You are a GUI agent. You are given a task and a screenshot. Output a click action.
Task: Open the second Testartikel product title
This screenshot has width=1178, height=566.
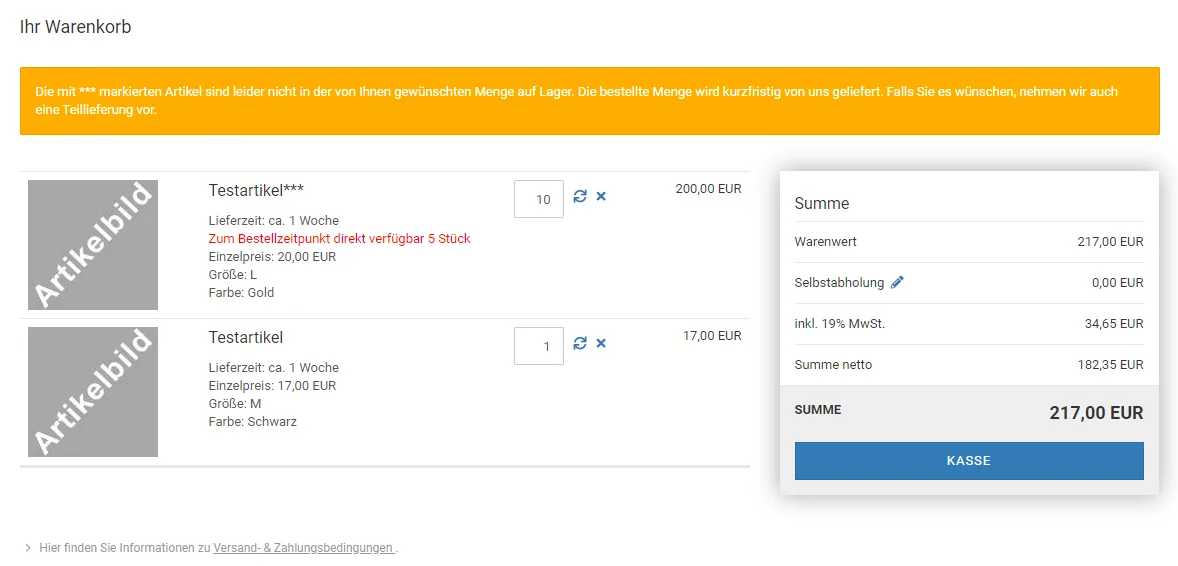pos(246,337)
